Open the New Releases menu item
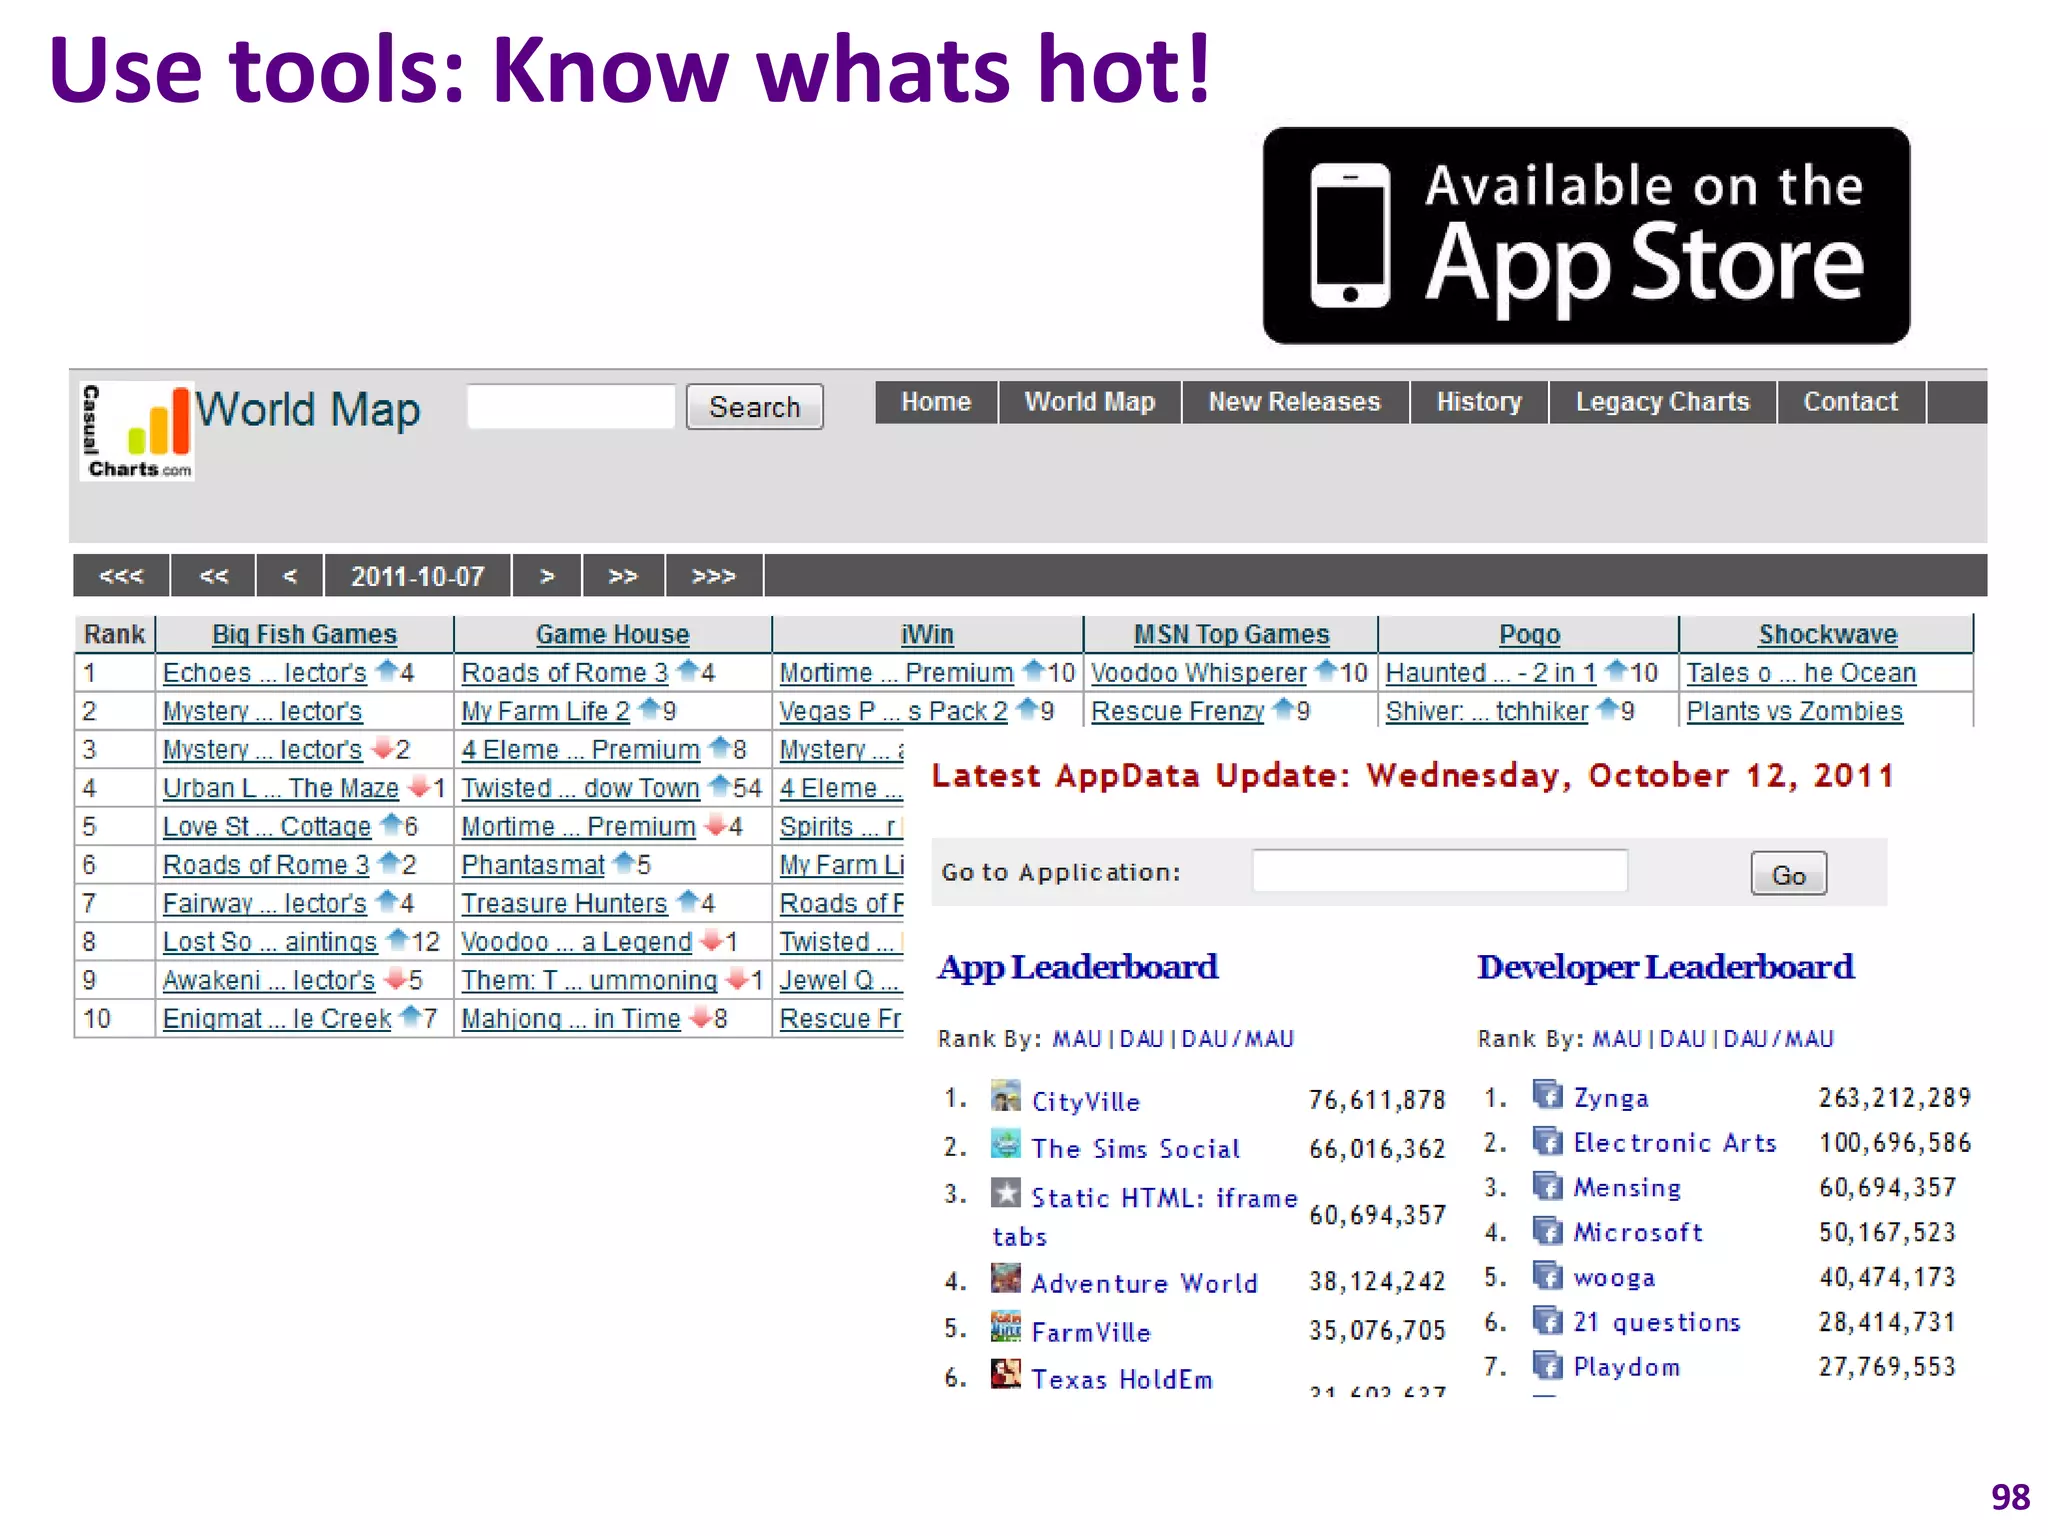 (x=1295, y=402)
